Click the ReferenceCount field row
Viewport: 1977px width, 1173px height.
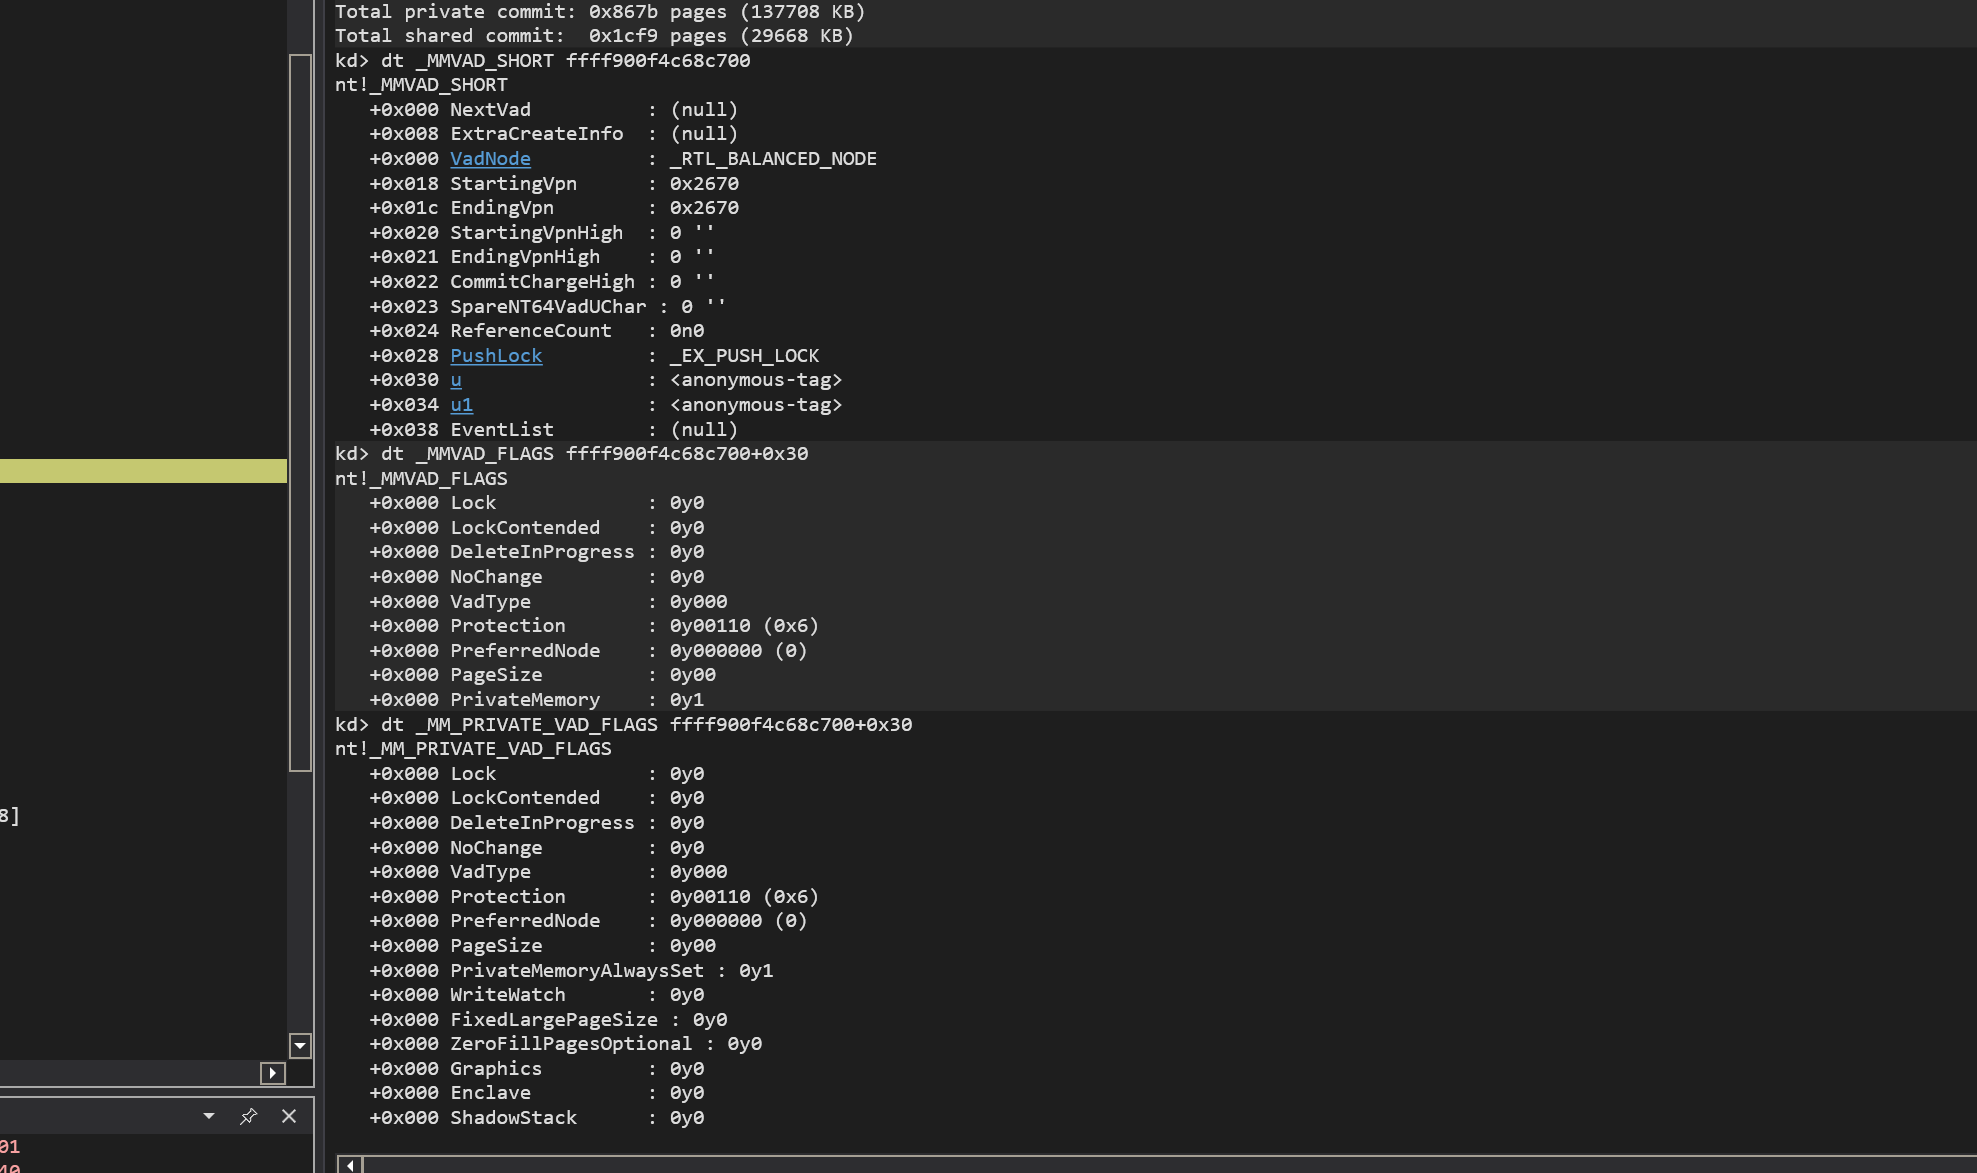point(537,331)
